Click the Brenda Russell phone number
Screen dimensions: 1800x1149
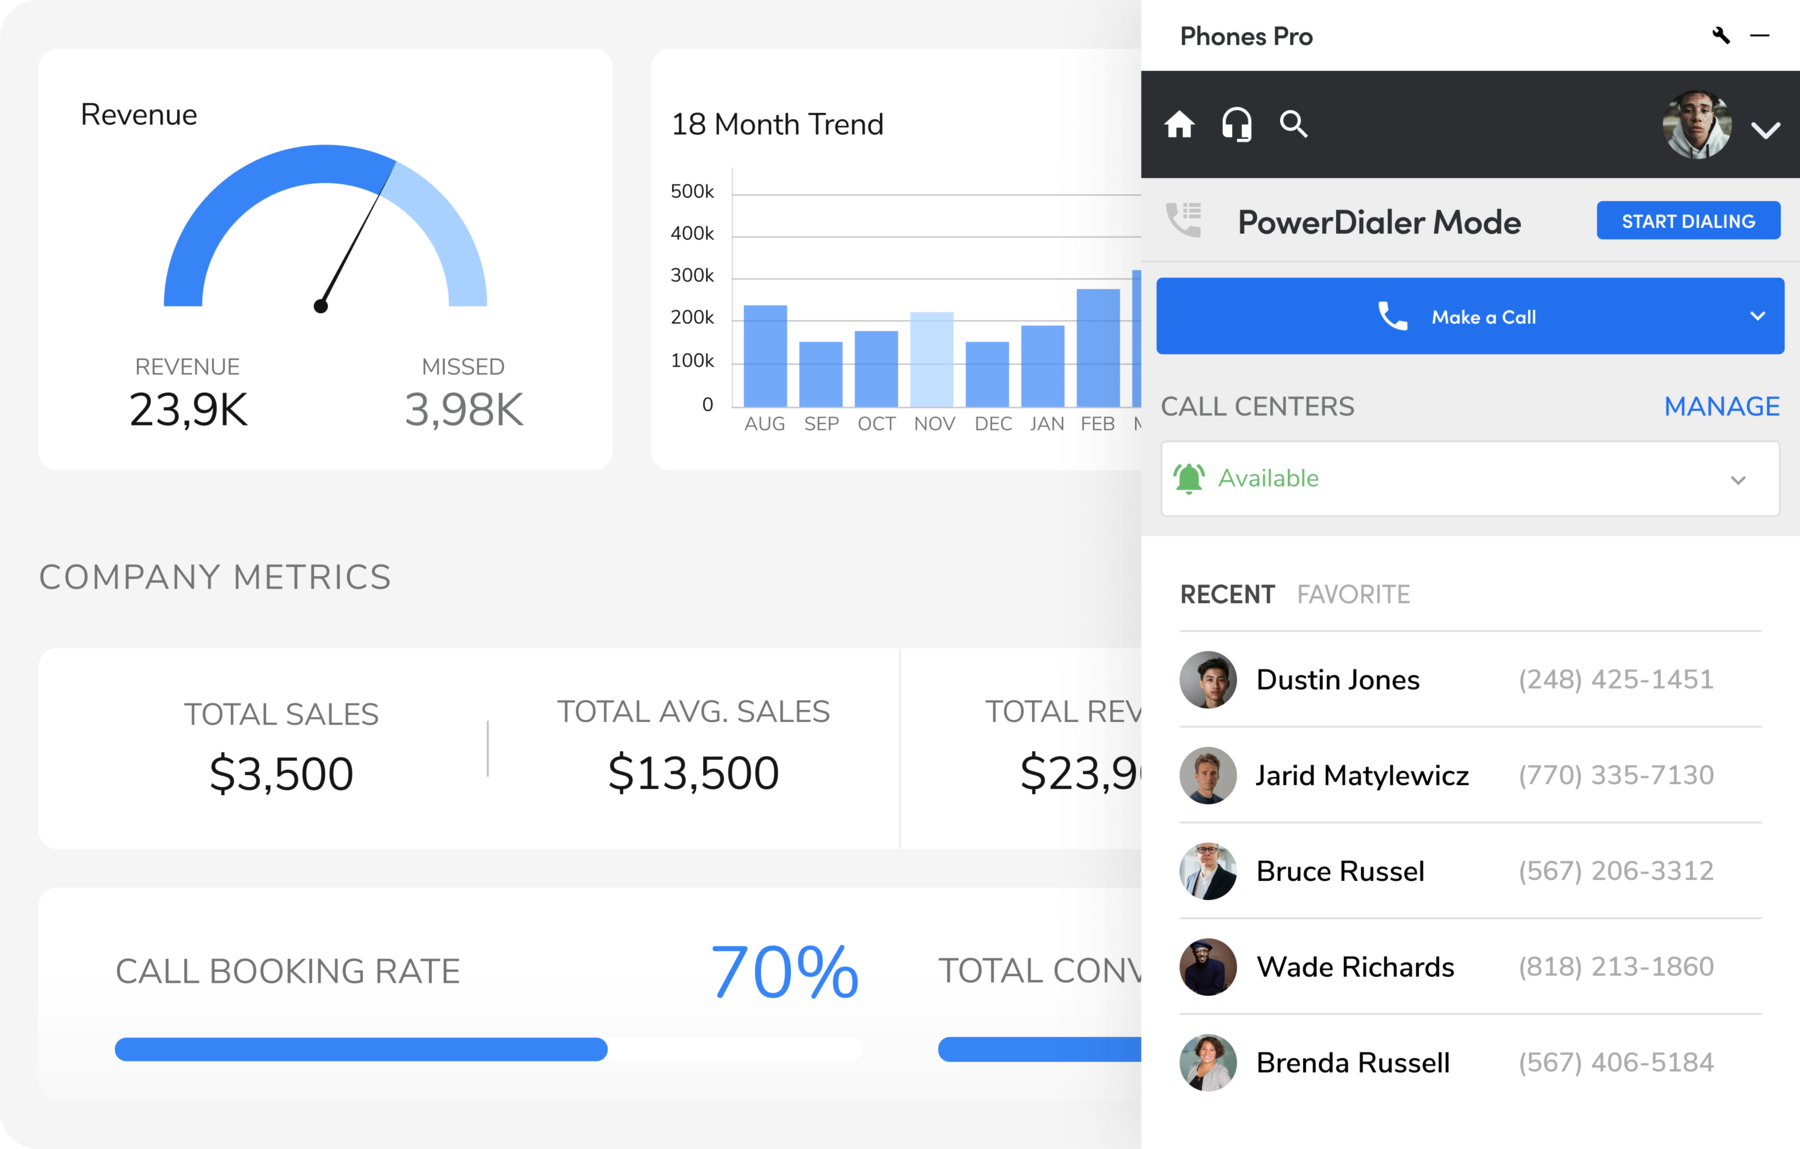[1616, 1062]
